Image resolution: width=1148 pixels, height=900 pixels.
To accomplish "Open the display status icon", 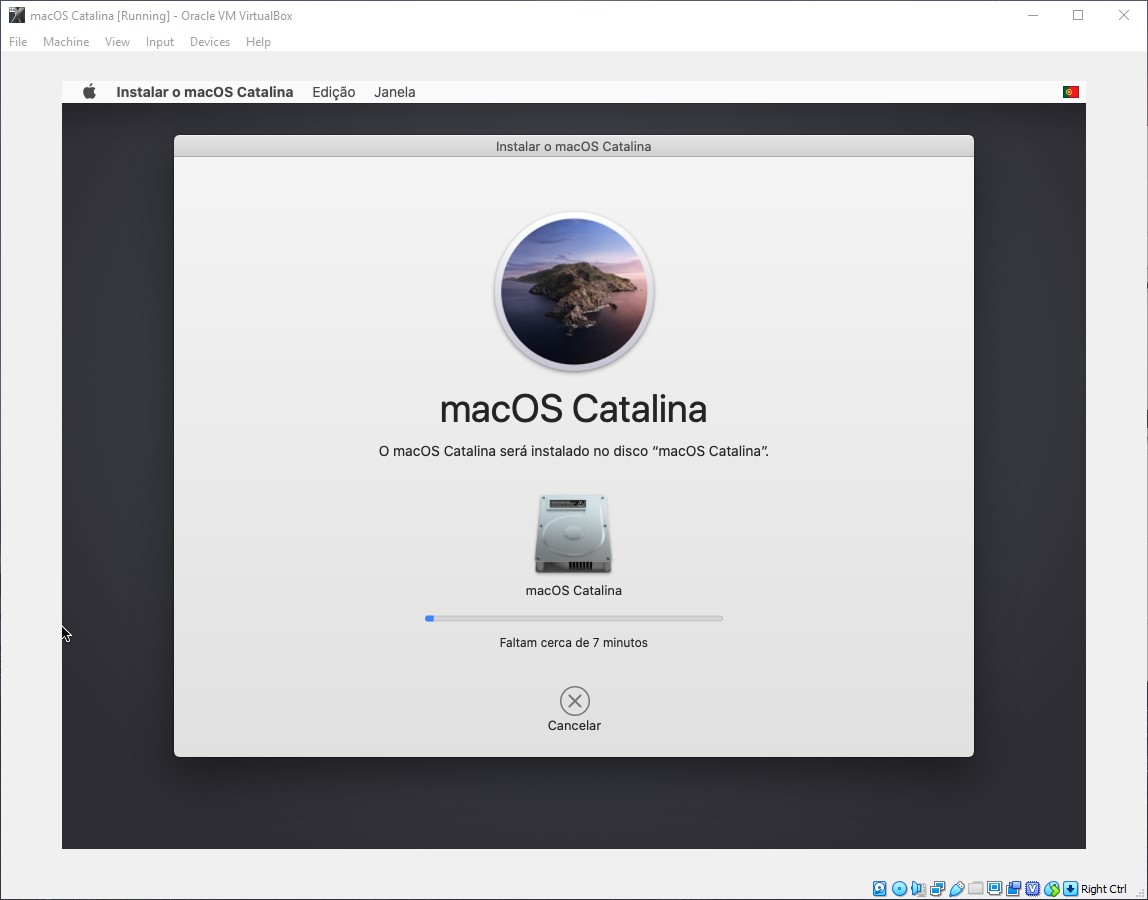I will [994, 888].
